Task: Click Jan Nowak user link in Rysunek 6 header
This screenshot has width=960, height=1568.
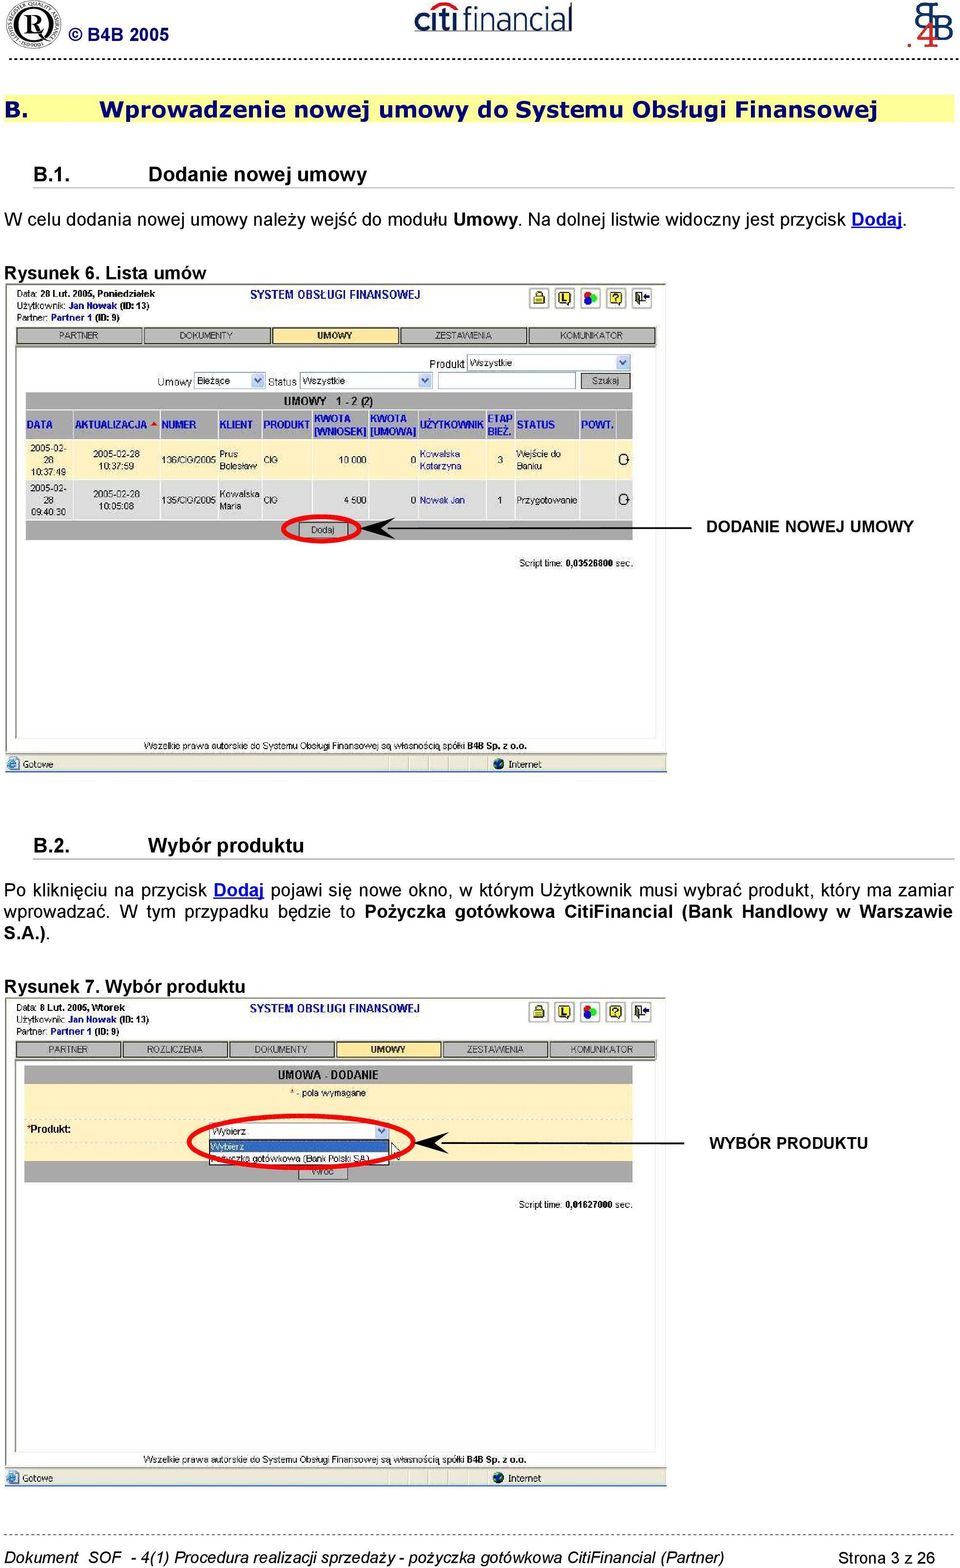Action: point(92,306)
